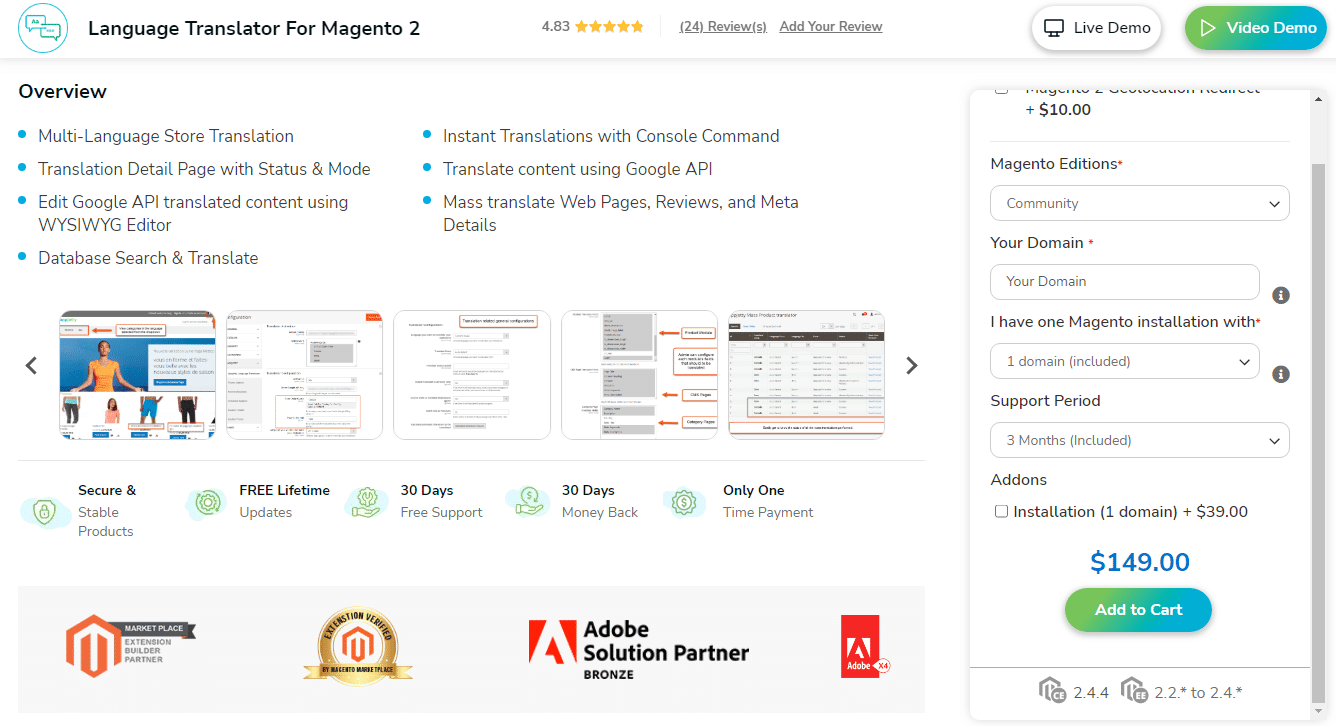The width and height of the screenshot is (1336, 726).
Task: Click the 4.83 rating value
Action: tap(555, 27)
